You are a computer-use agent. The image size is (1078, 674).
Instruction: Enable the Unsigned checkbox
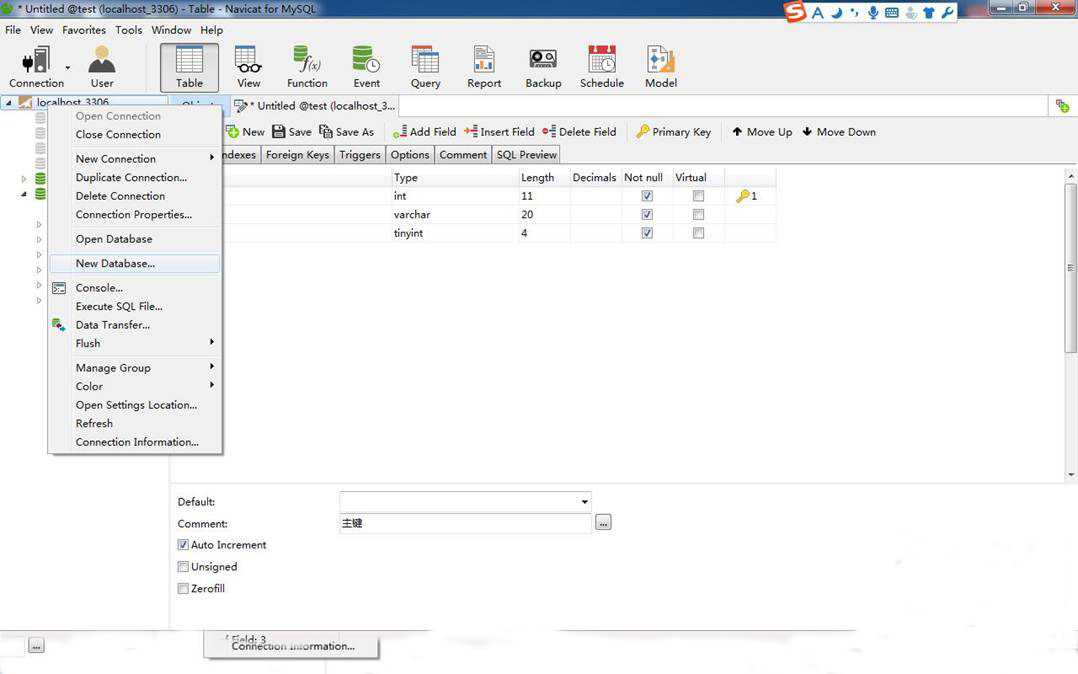[183, 567]
